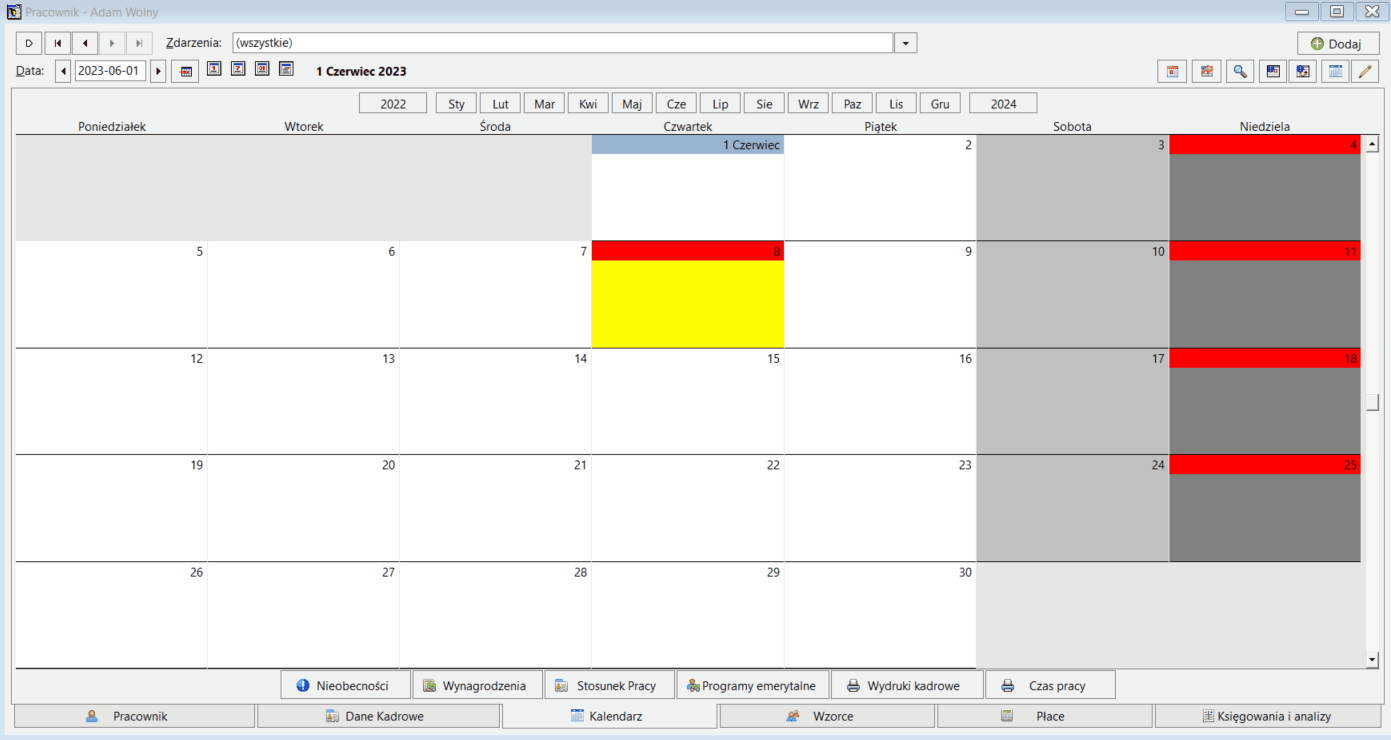Viewport: 1391px width, 740px height.
Task: Click the magnifying glass search icon
Action: pyautogui.click(x=1240, y=71)
